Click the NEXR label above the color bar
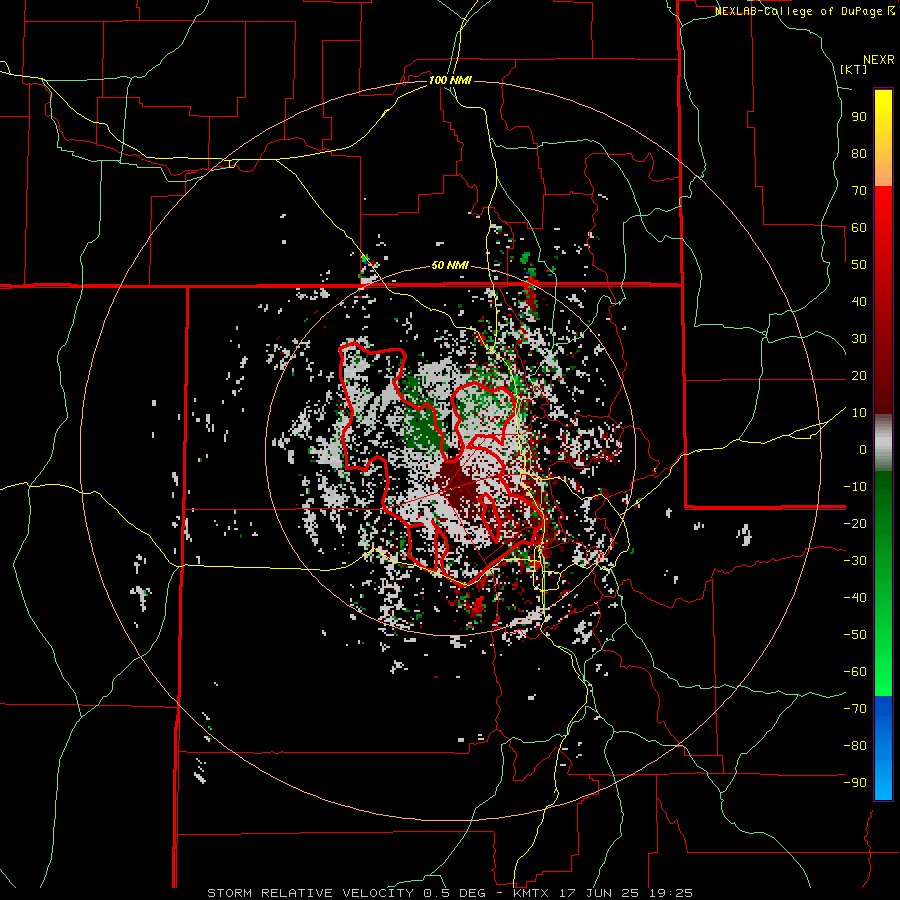Image resolution: width=900 pixels, height=900 pixels. click(879, 60)
